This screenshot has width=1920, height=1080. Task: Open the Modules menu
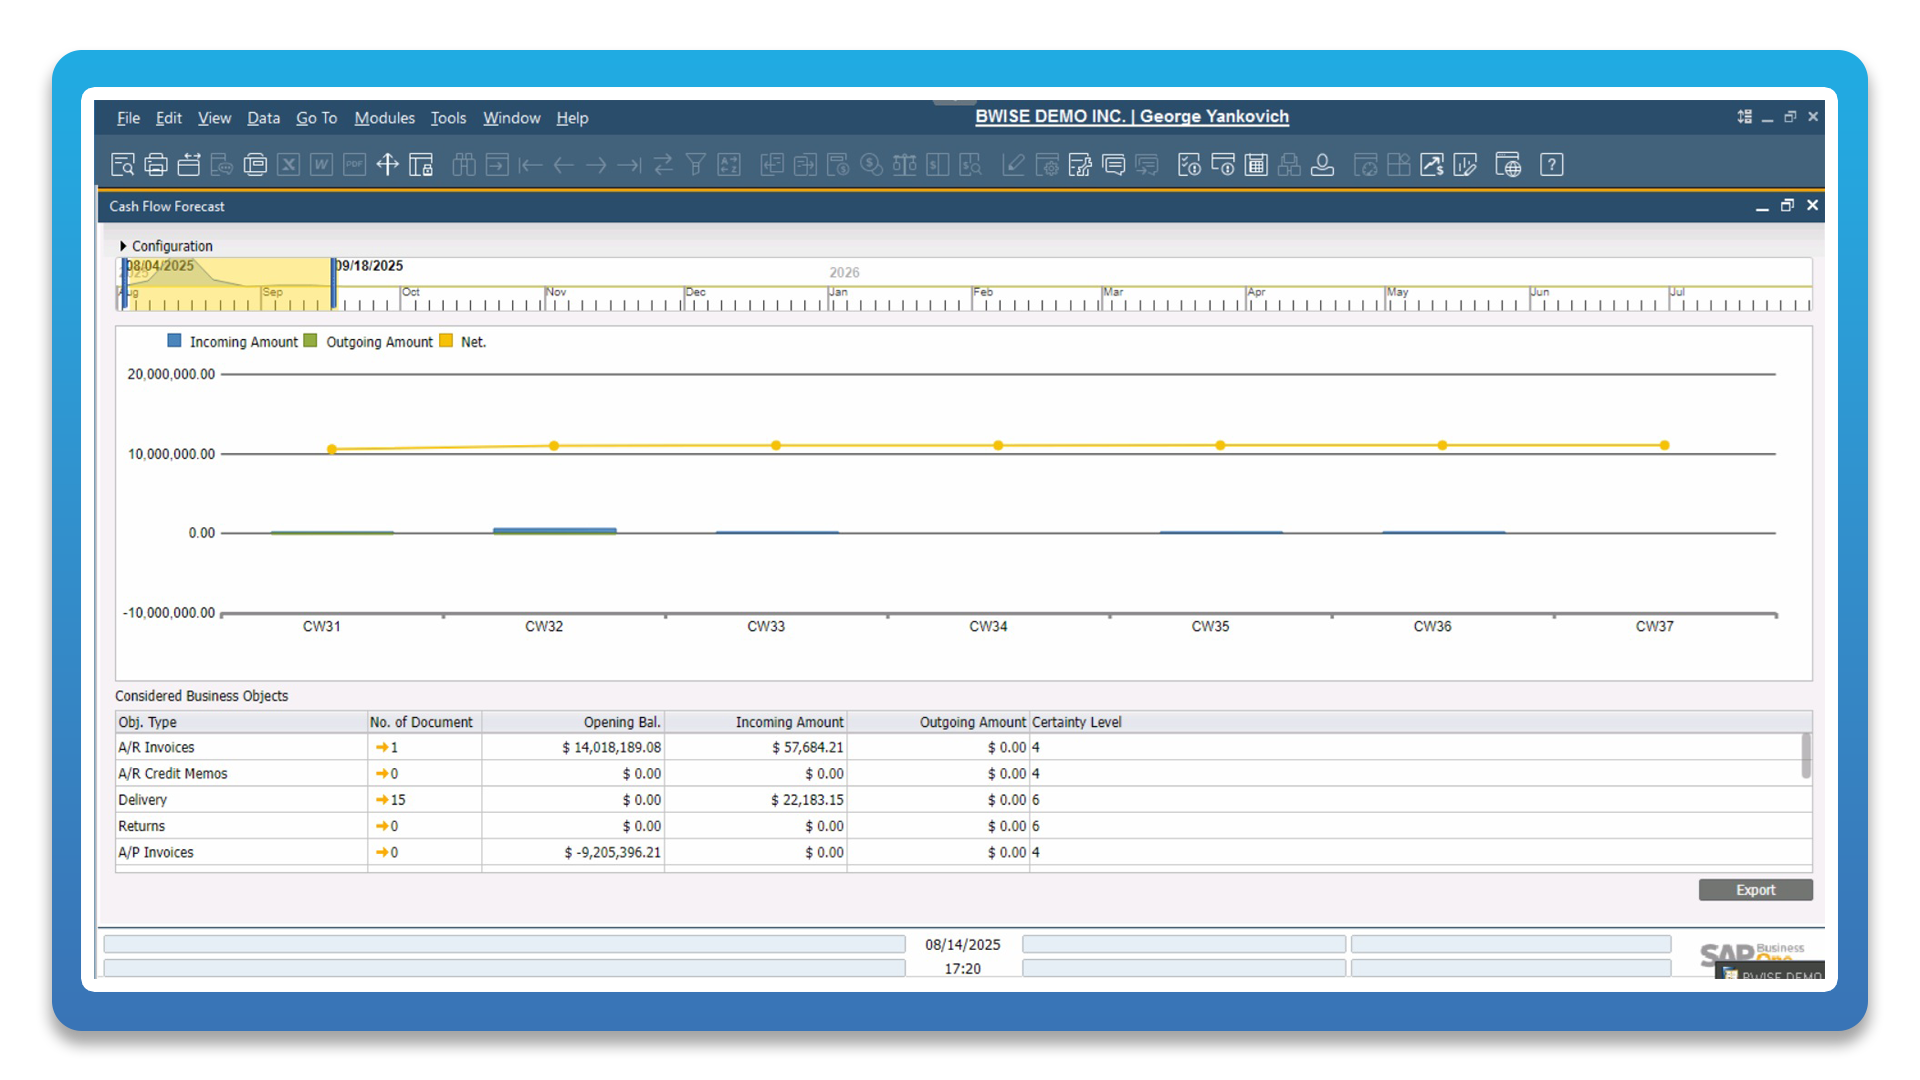(384, 118)
